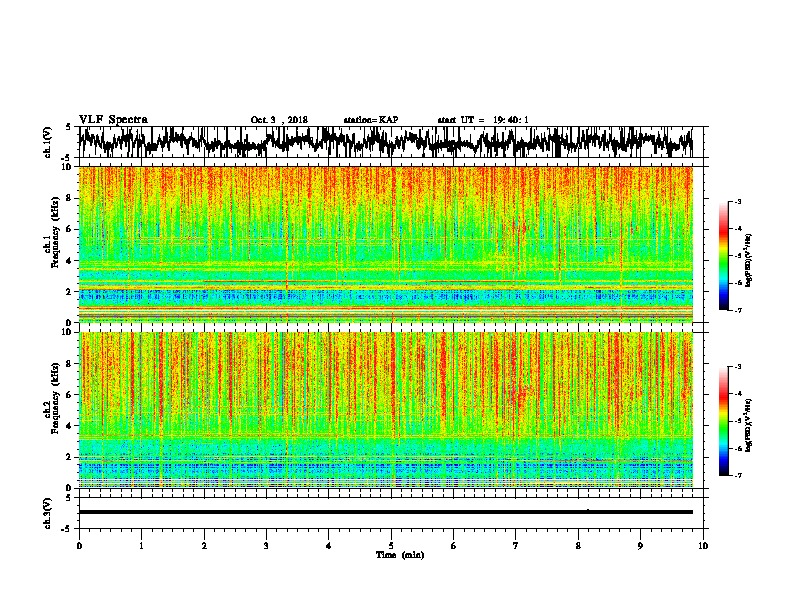Click the 'ch.1(V)' axis label
This screenshot has width=792, height=612.
[48, 142]
